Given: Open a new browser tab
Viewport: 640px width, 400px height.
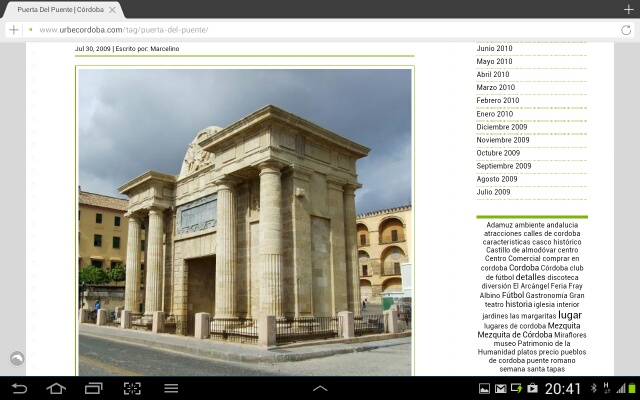Looking at the screenshot, I should (x=627, y=9).
